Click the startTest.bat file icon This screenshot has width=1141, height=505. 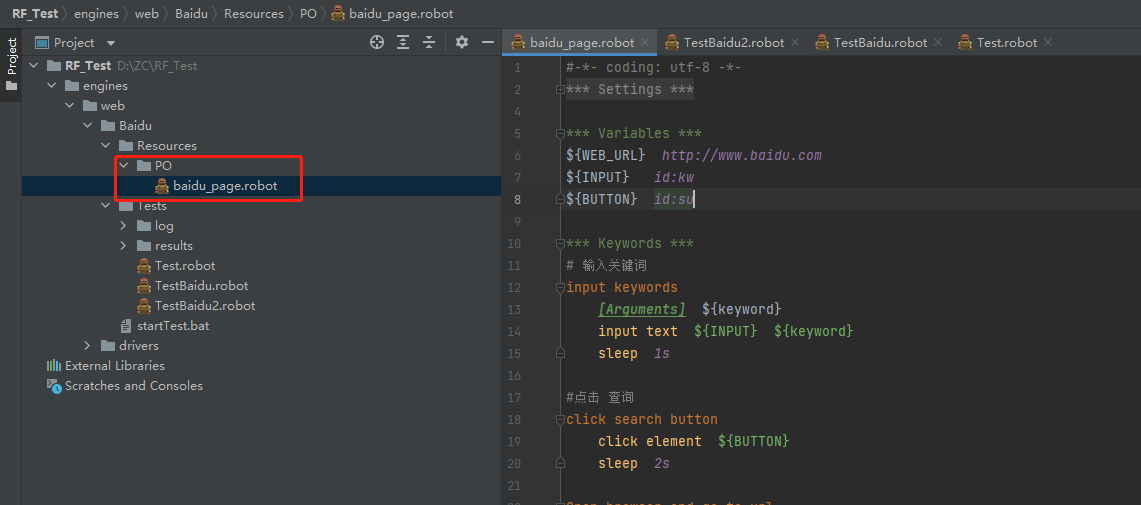[x=125, y=326]
